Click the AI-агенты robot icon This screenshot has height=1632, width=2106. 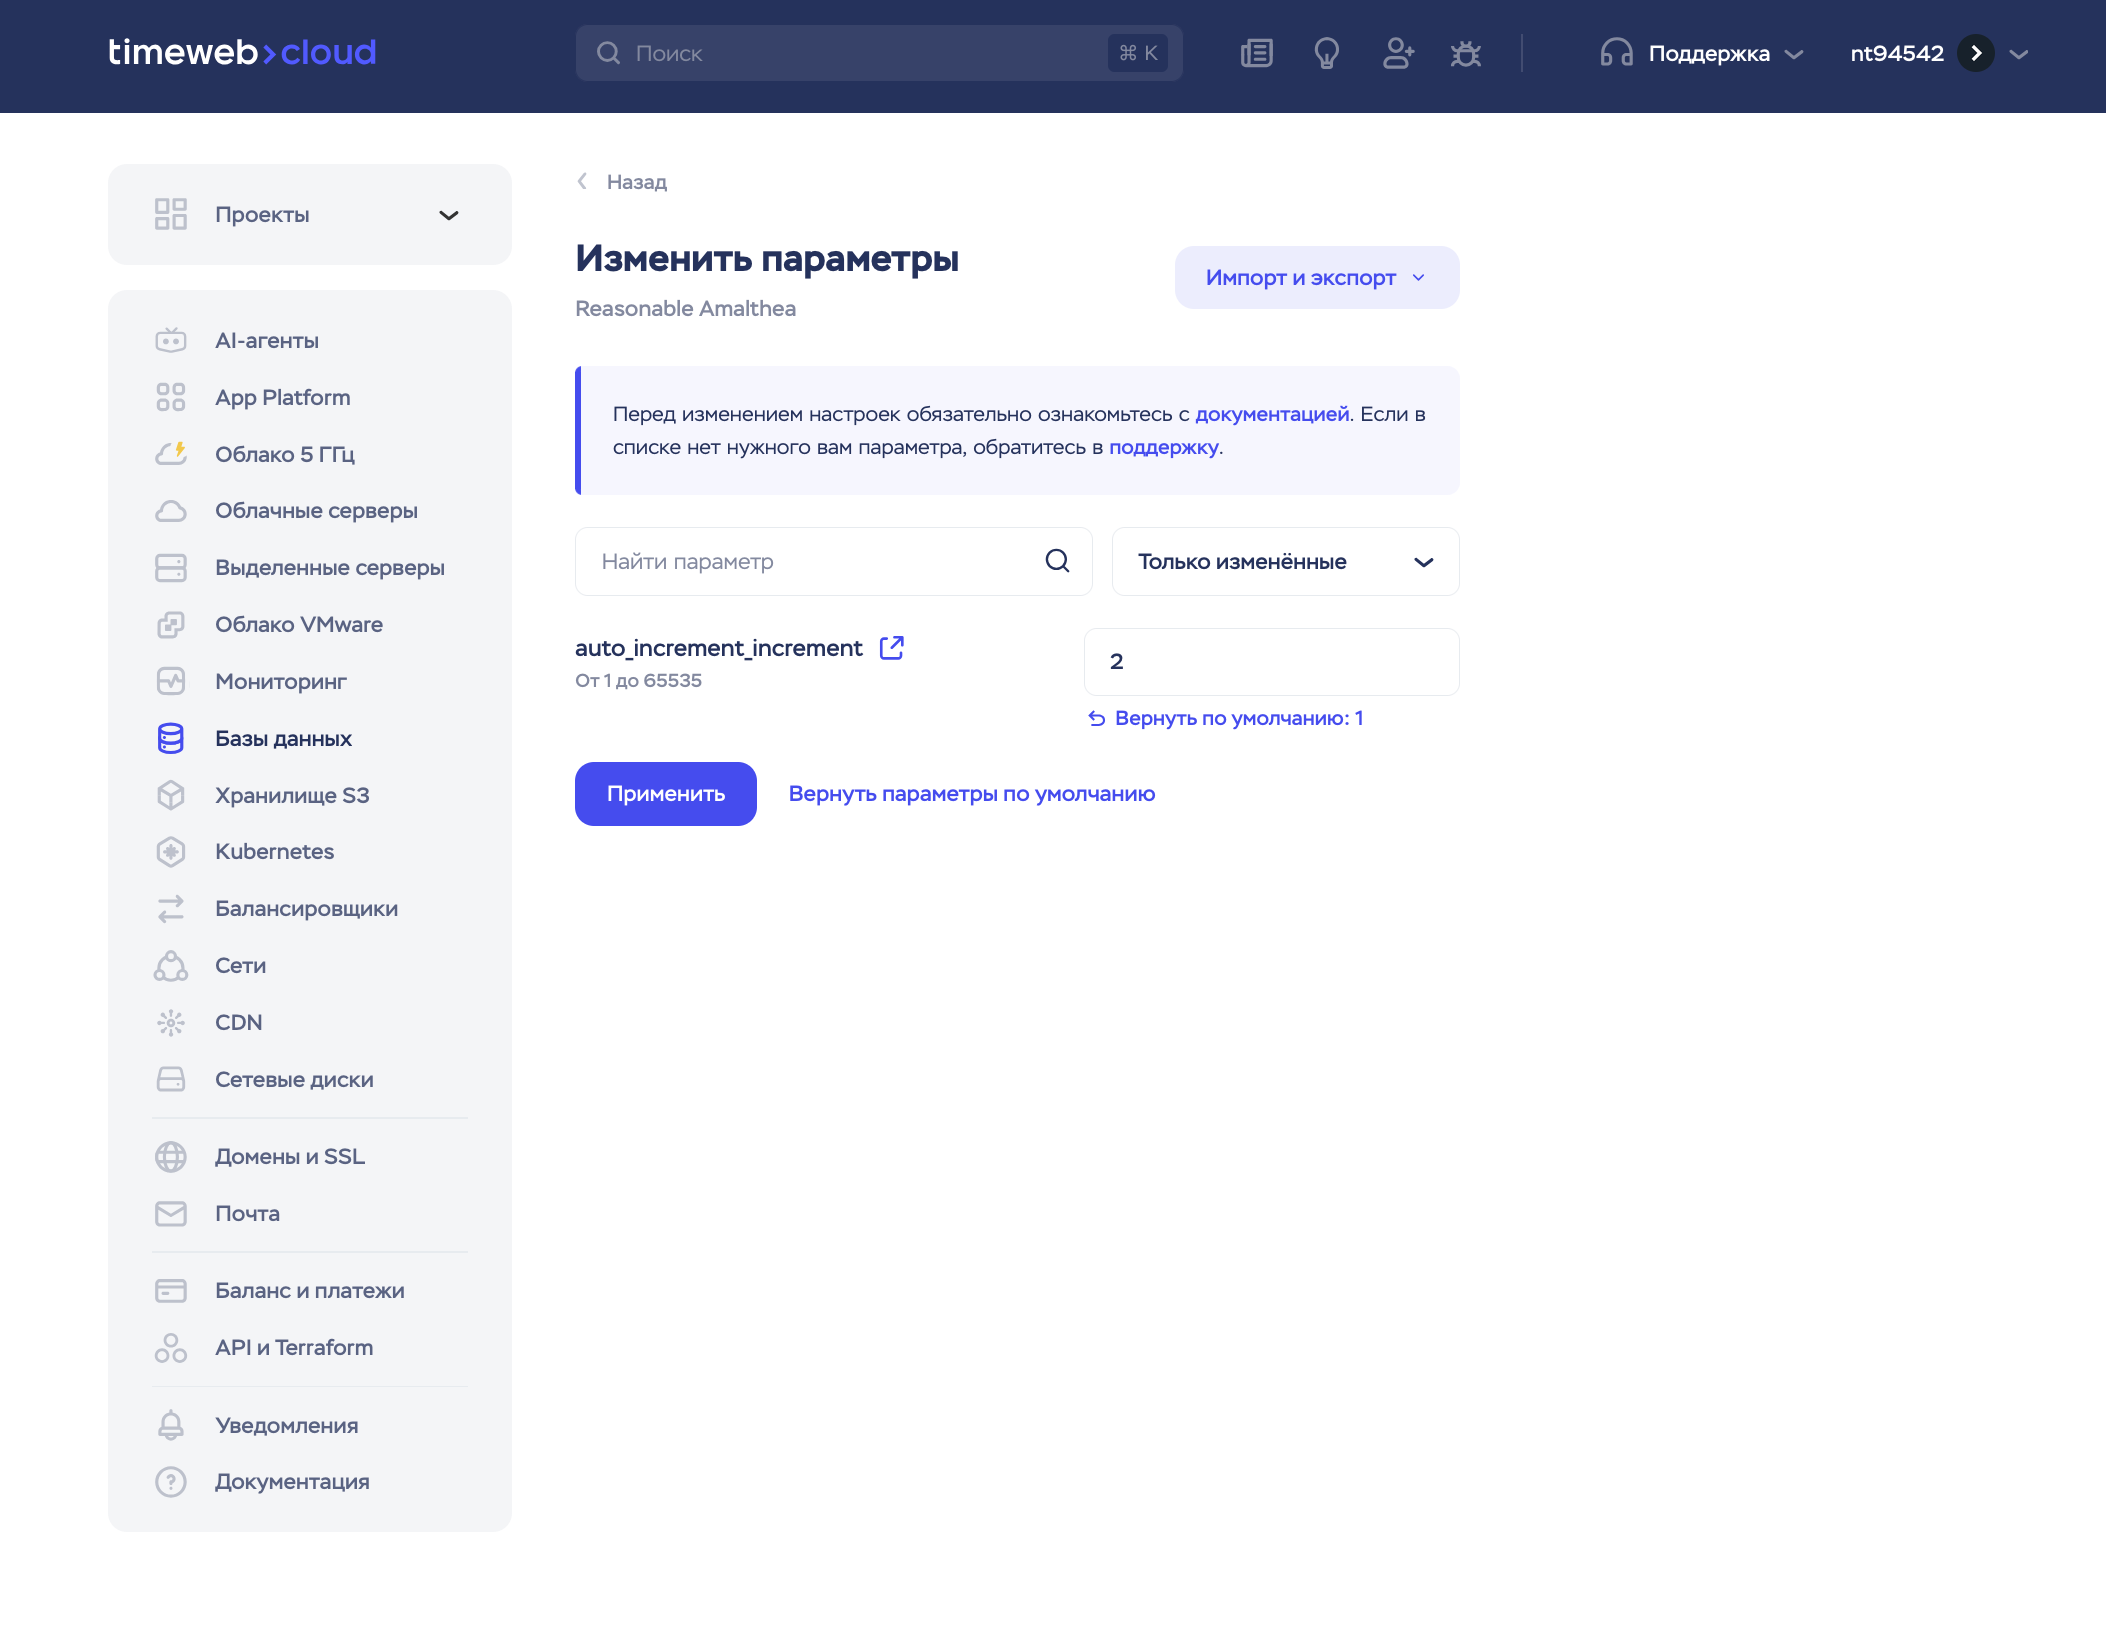(x=171, y=340)
